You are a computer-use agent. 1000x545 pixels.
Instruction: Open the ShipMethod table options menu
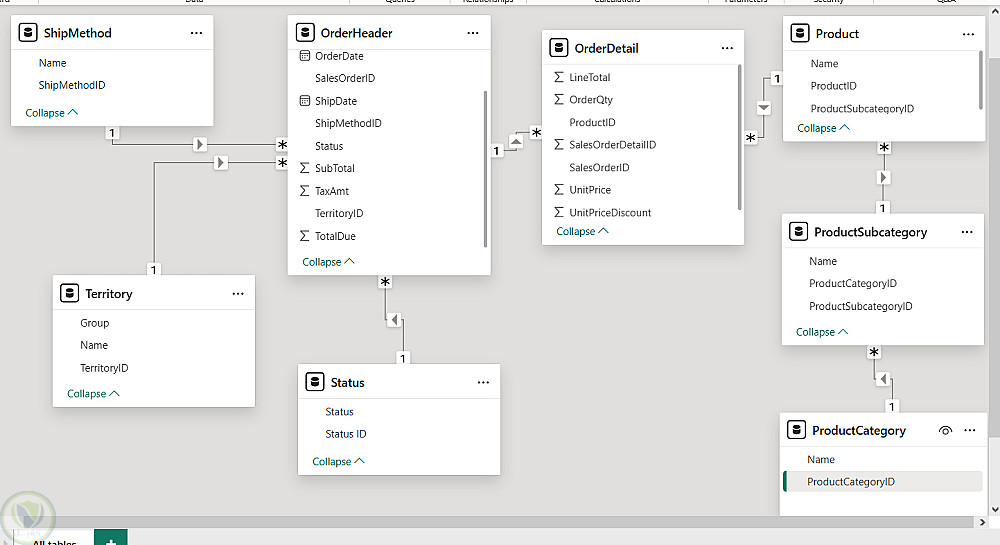tap(196, 33)
